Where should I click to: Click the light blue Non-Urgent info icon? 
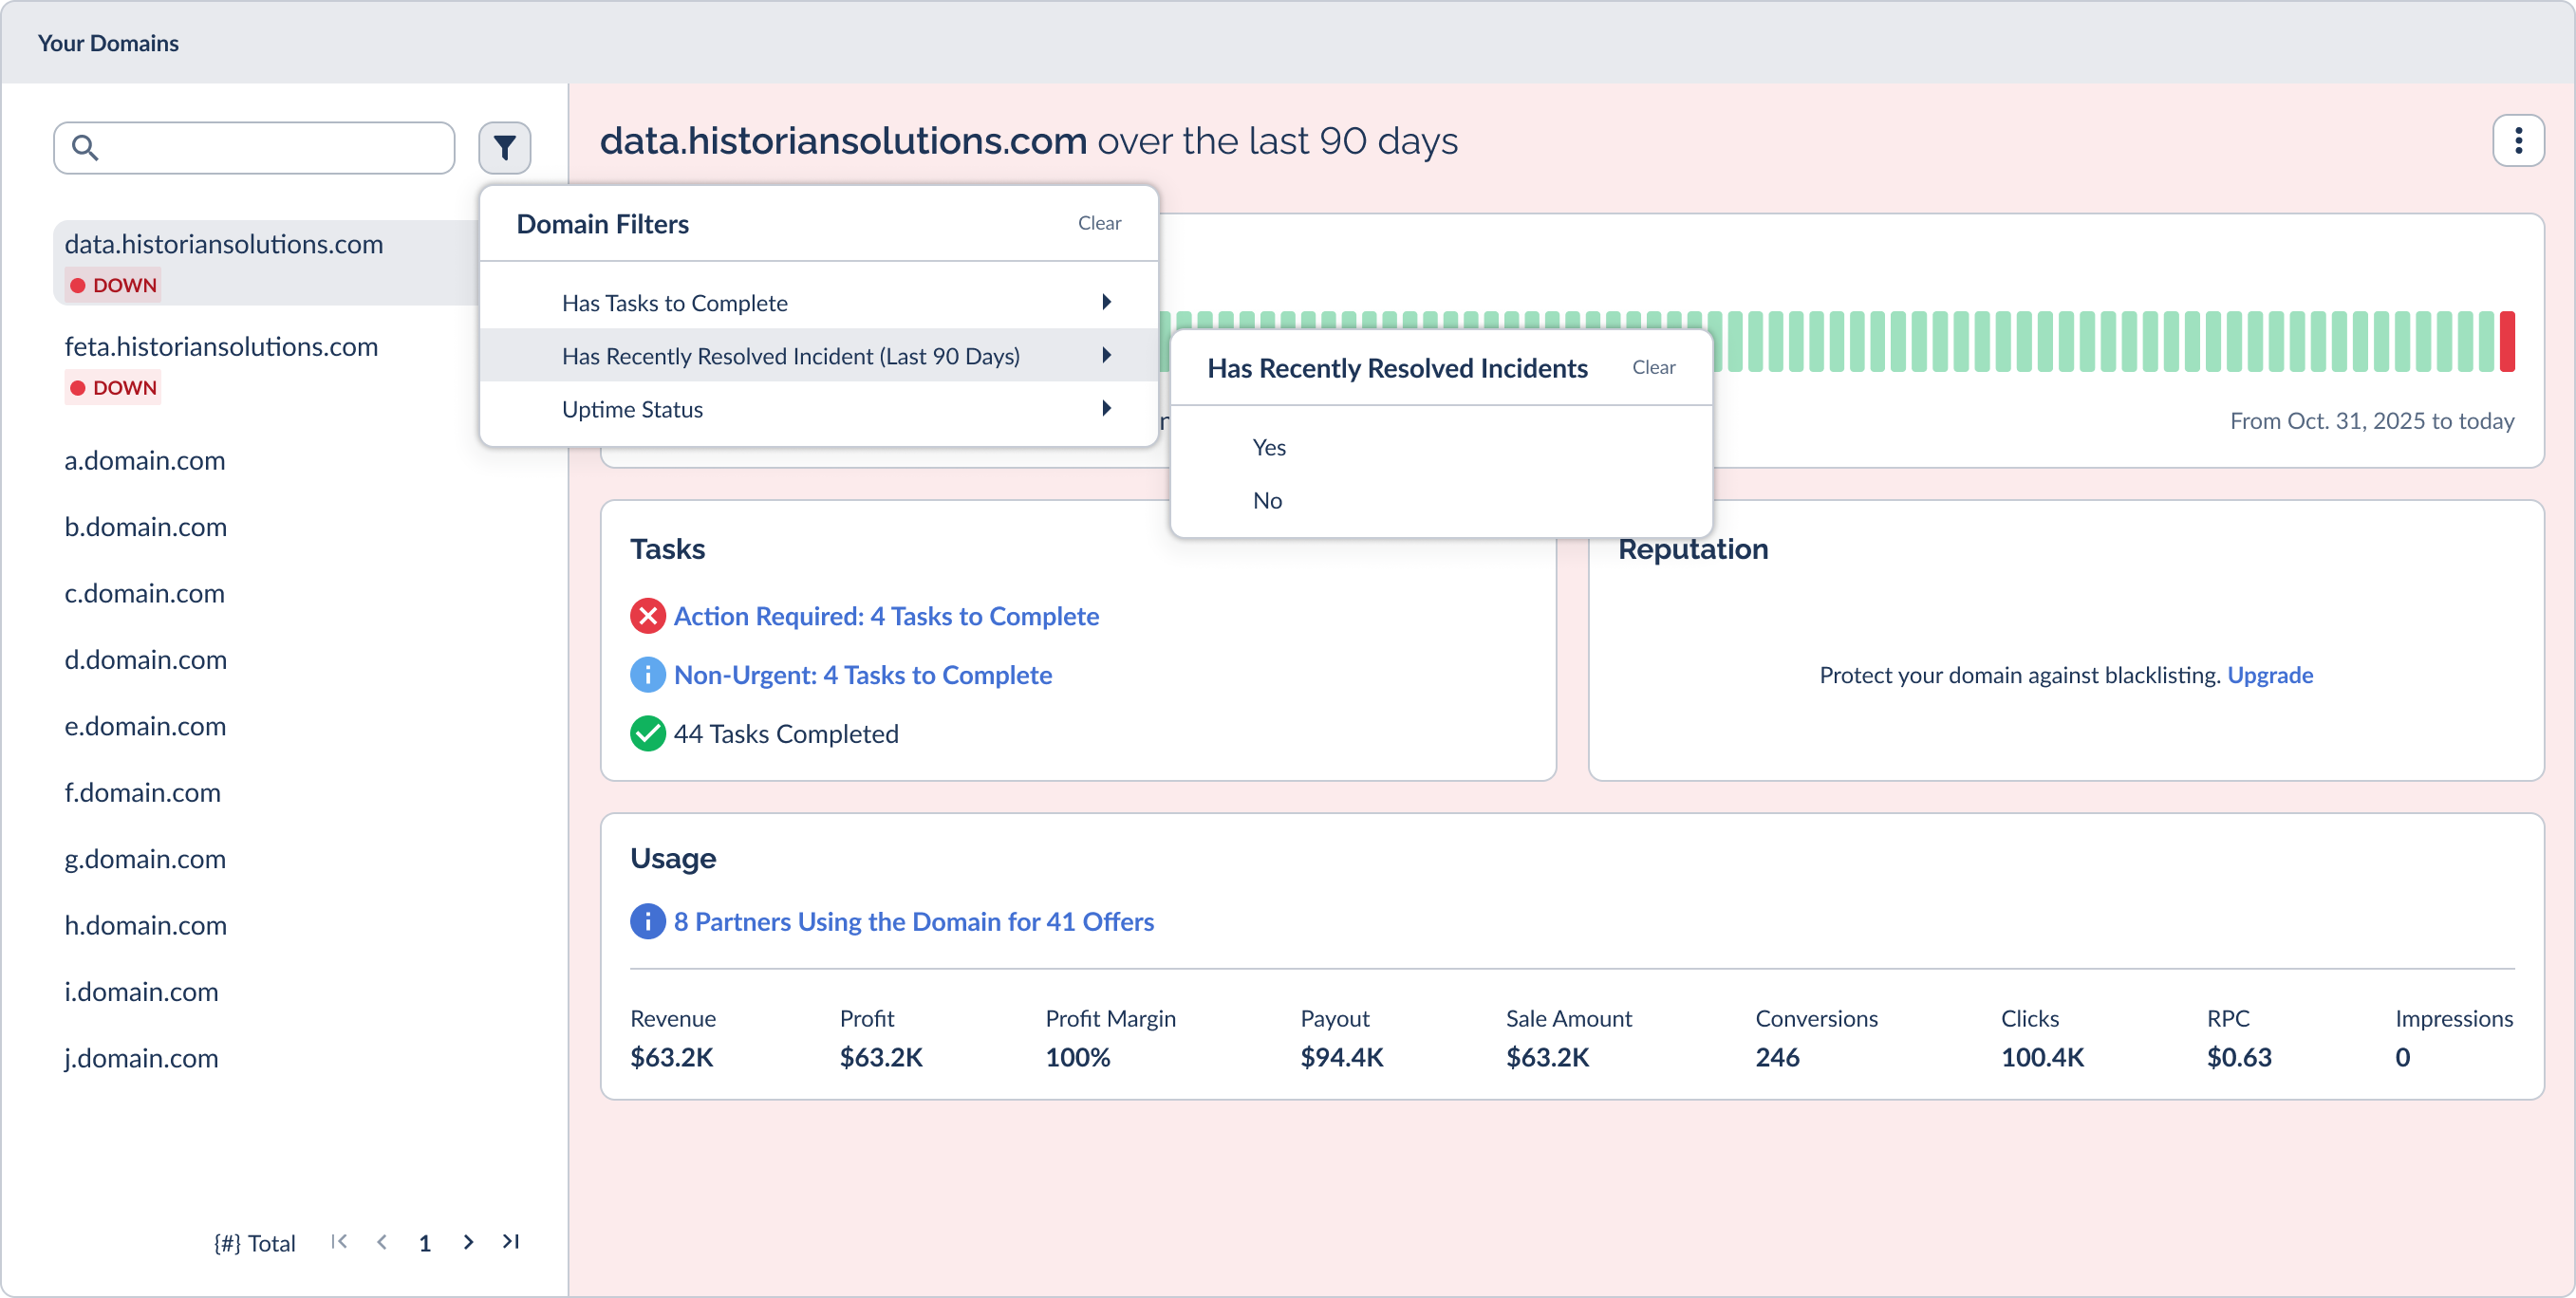coord(648,675)
